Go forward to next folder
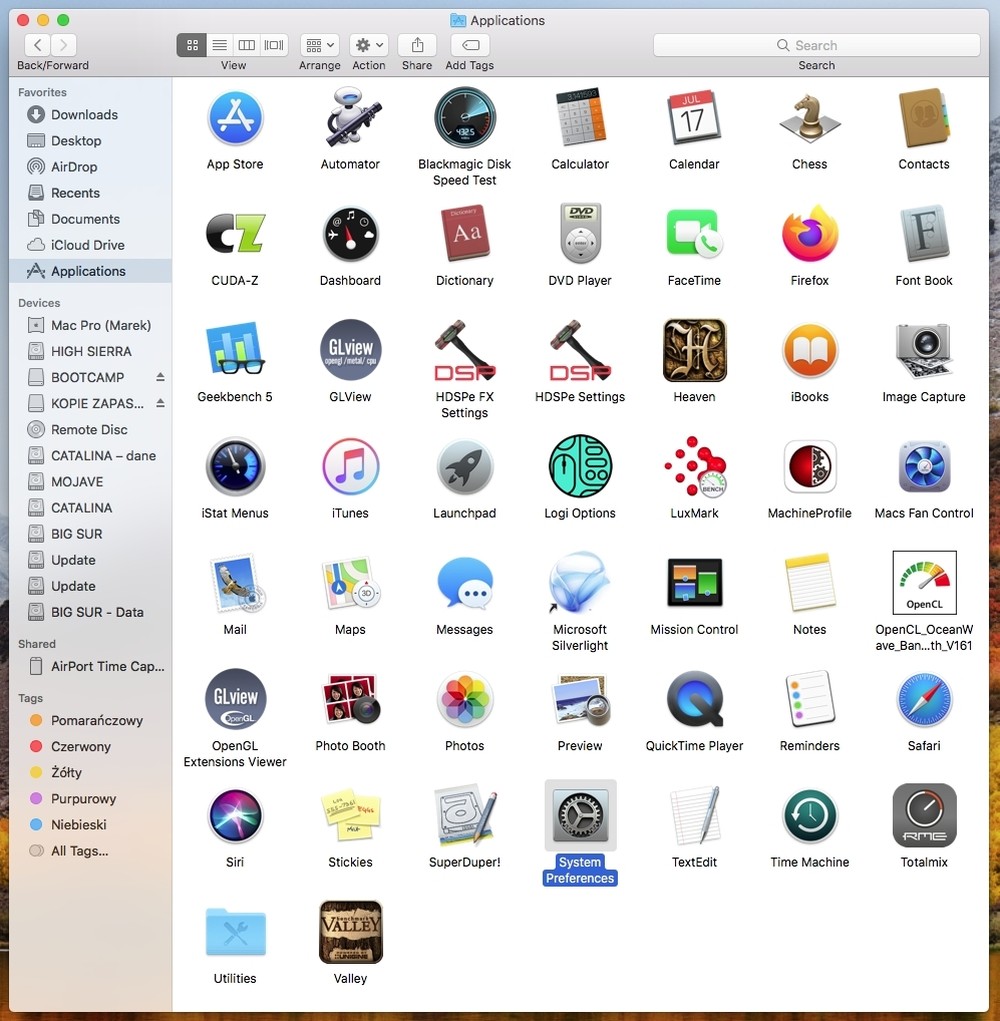 pyautogui.click(x=64, y=45)
